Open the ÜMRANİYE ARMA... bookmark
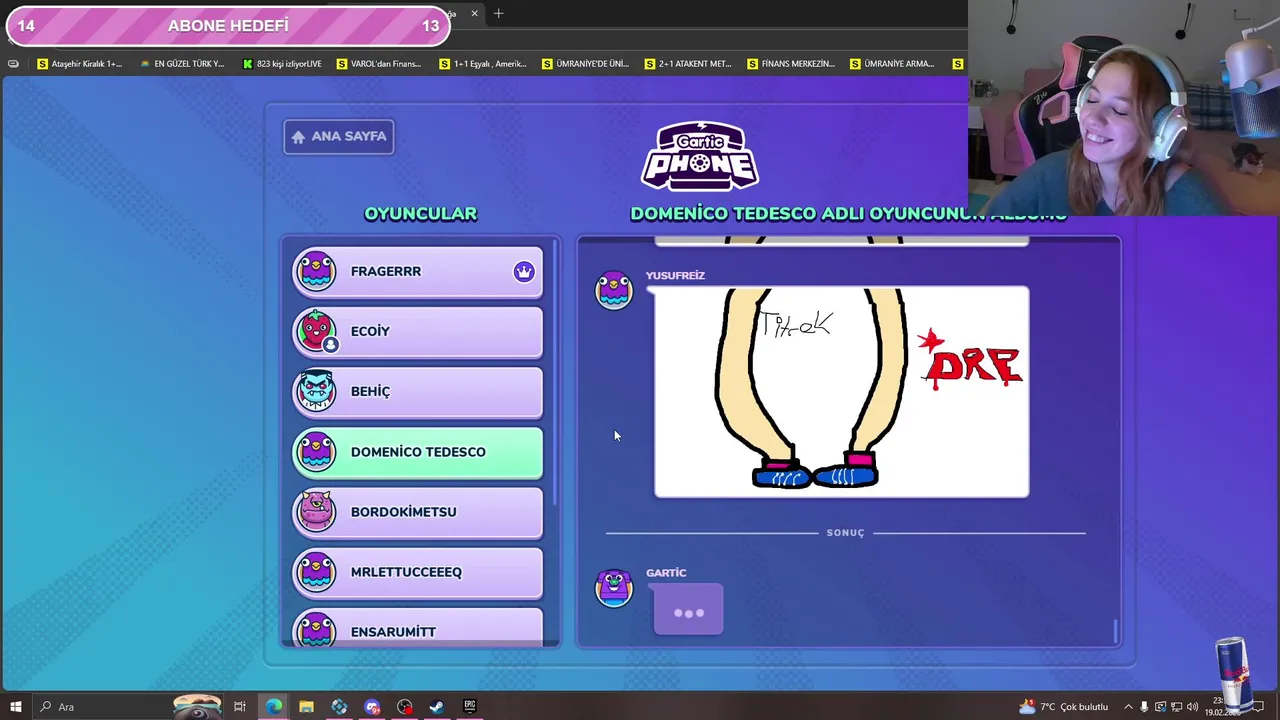Screen dimensions: 1280x720 [x=892, y=64]
